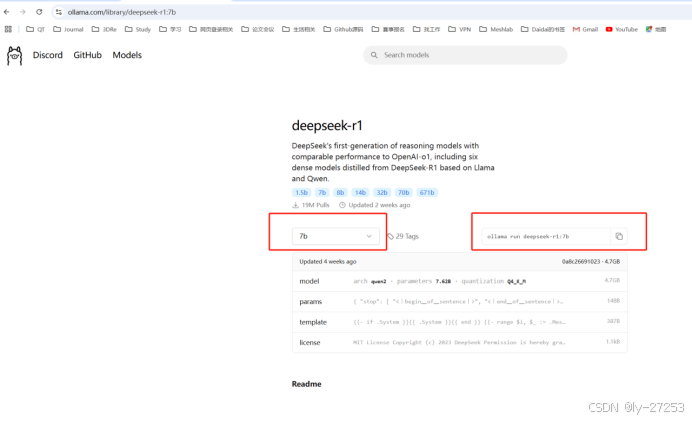
Task: Select the 14b size tag
Action: pos(361,192)
